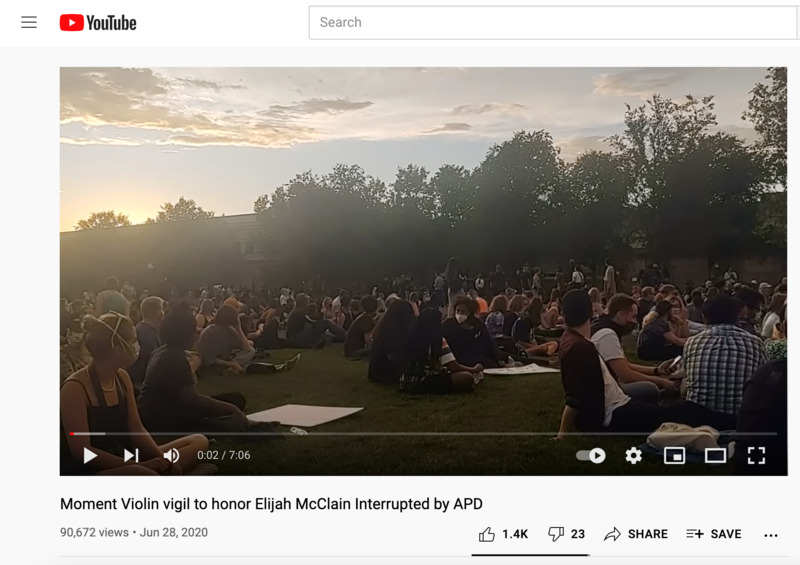The image size is (800, 565).
Task: Click the video frame to play
Action: coord(423,250)
